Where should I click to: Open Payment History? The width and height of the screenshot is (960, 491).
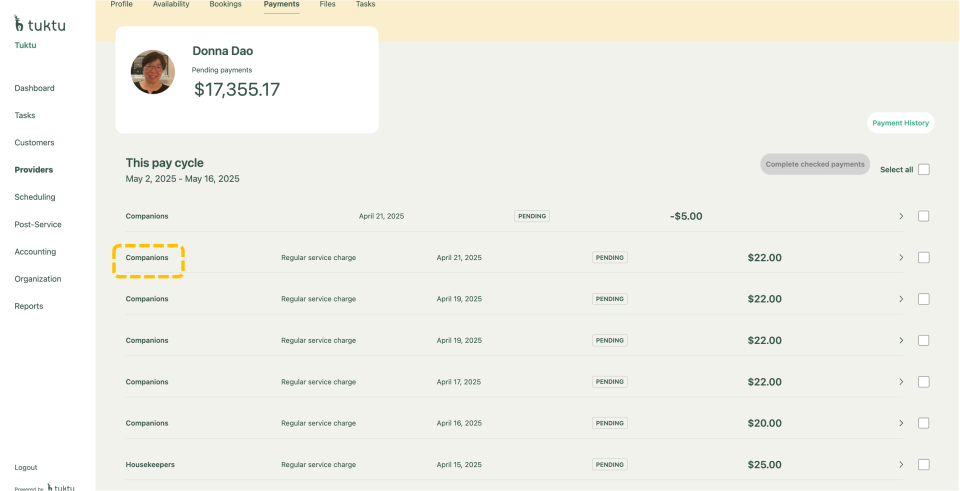(900, 123)
